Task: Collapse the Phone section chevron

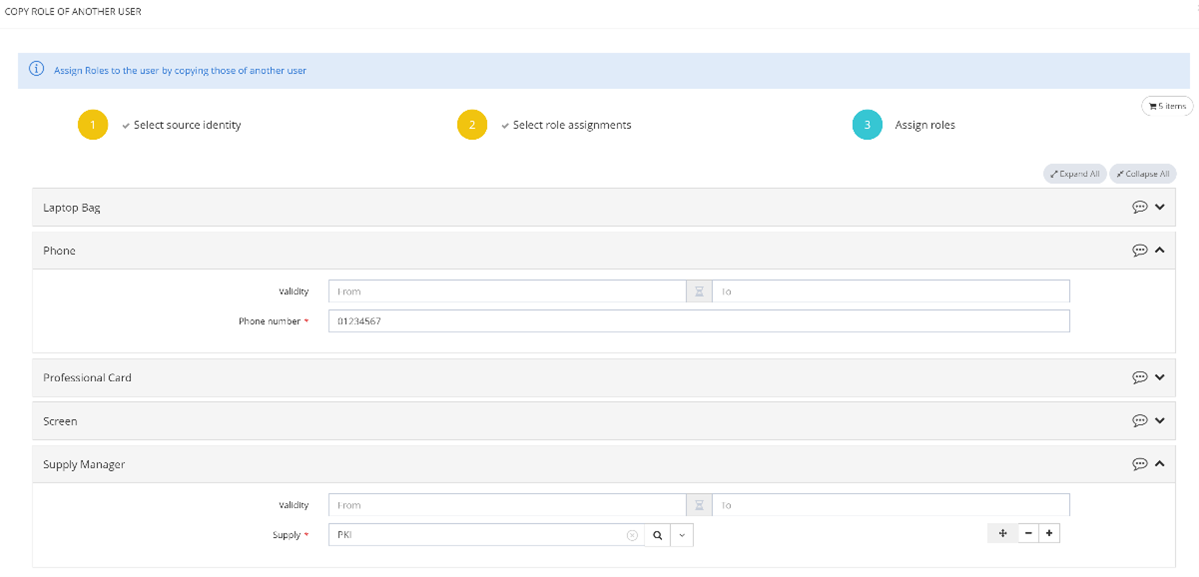Action: tap(1159, 250)
